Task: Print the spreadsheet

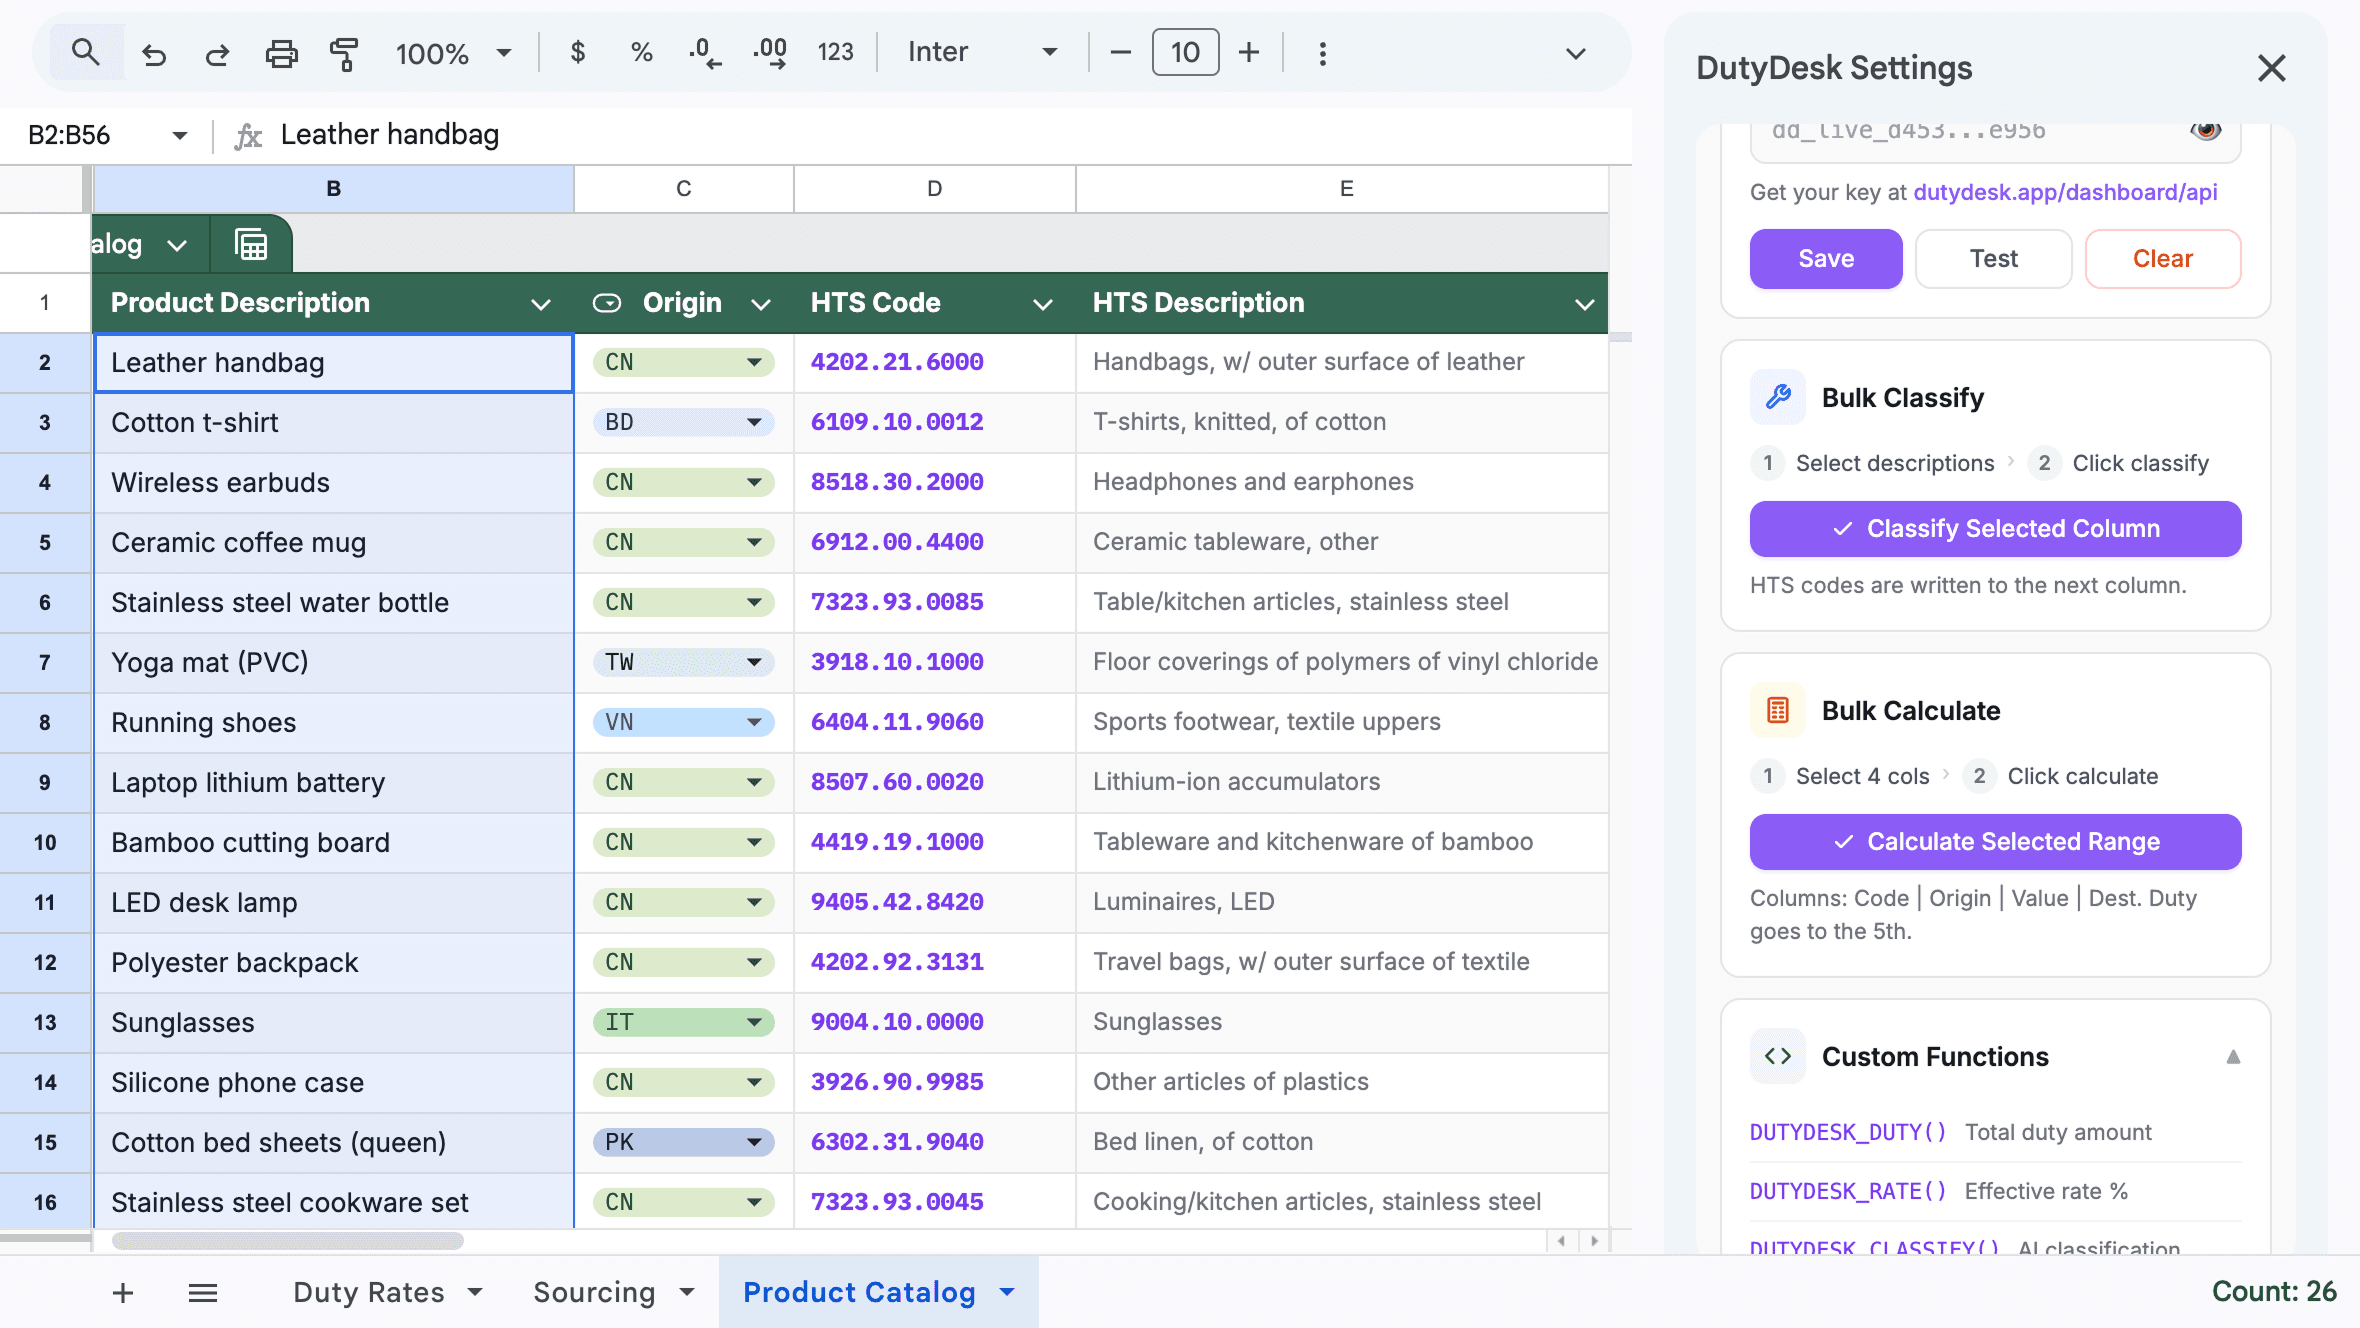Action: [x=282, y=52]
